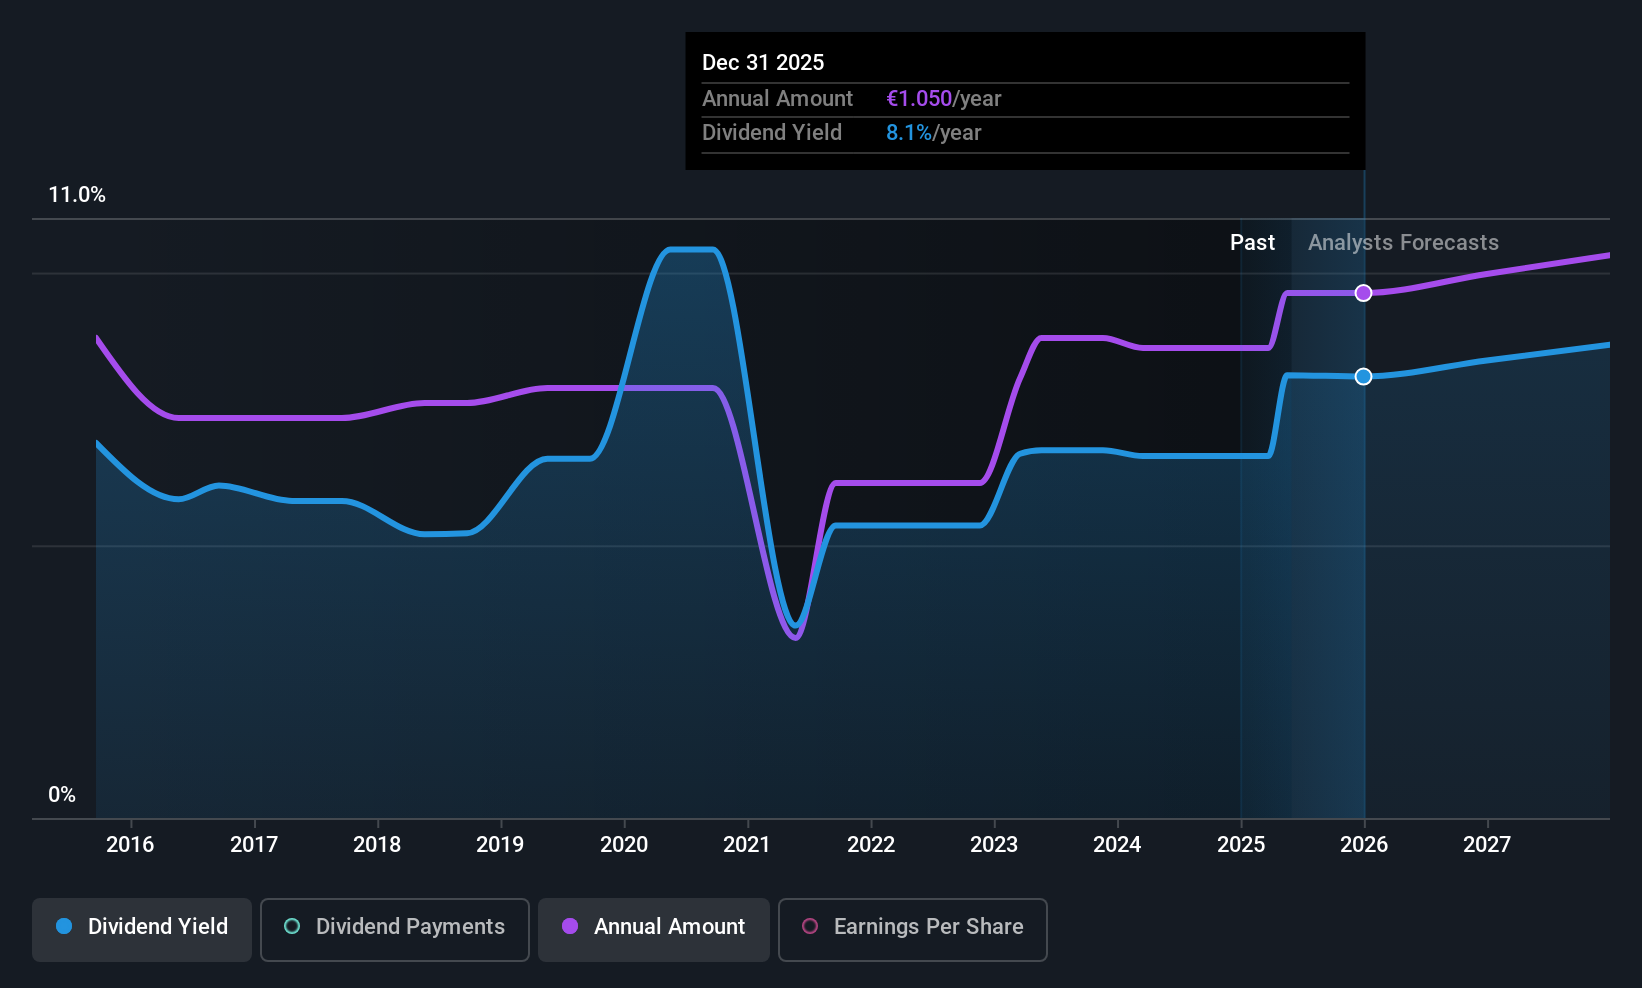Click the Annual Amount tooltip row label
The width and height of the screenshot is (1642, 988).
777,98
